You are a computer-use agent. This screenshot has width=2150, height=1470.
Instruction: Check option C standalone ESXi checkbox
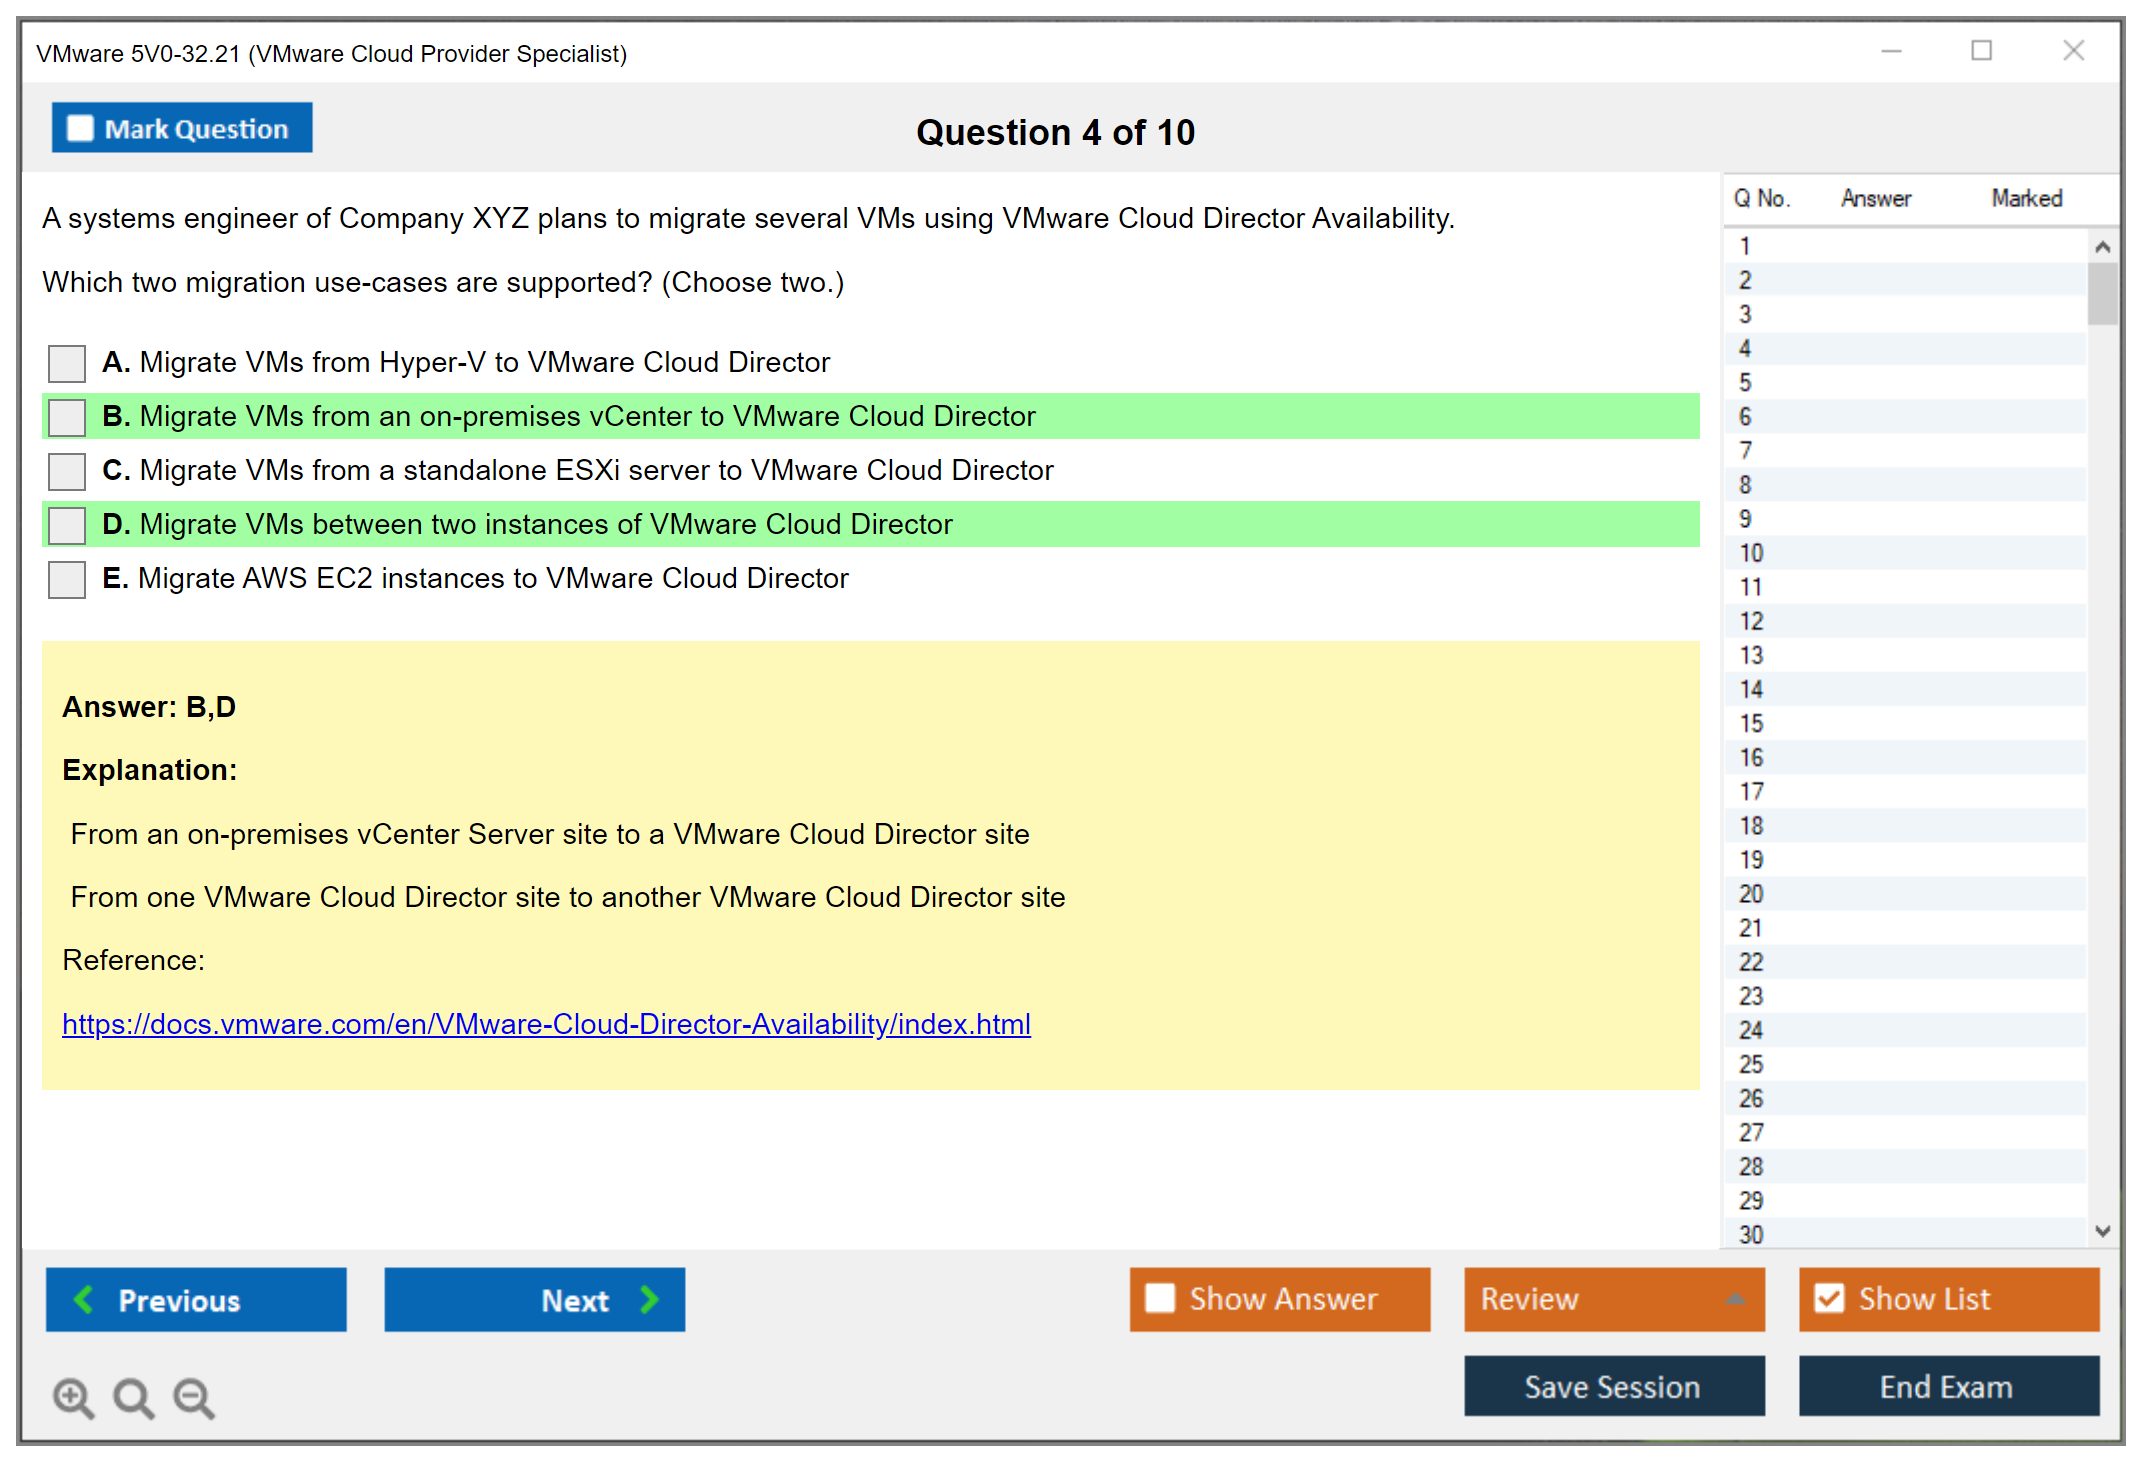coord(67,471)
